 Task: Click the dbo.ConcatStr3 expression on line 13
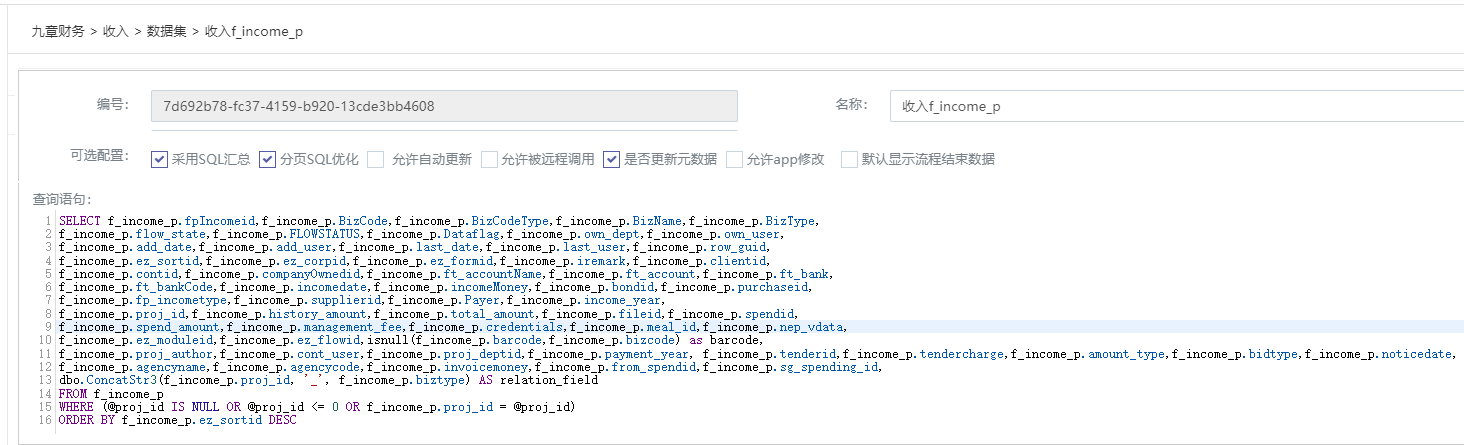(x=328, y=380)
